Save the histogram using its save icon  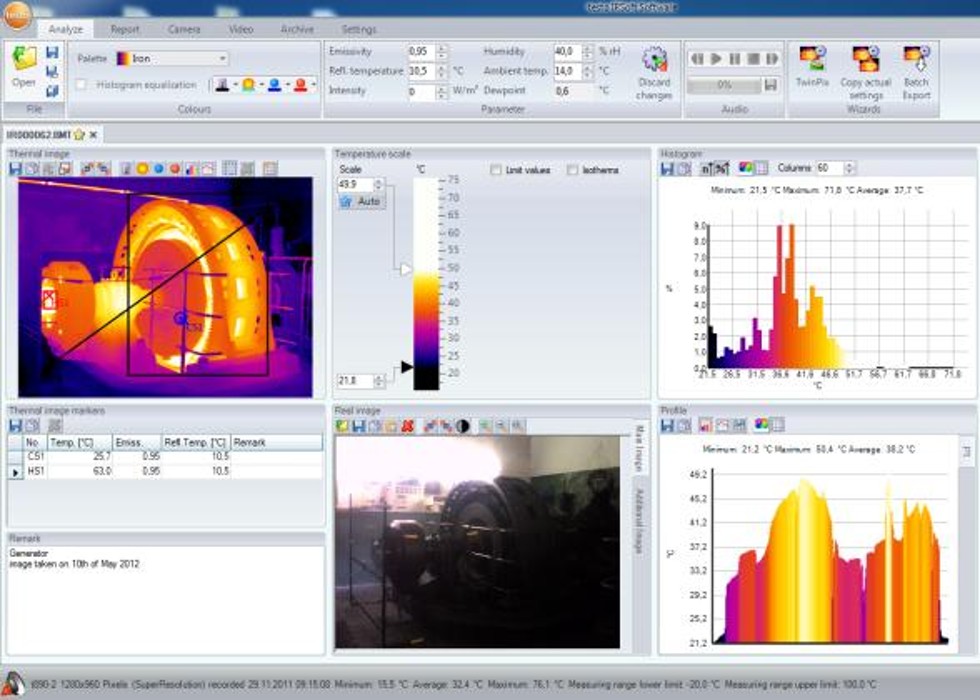click(x=667, y=169)
